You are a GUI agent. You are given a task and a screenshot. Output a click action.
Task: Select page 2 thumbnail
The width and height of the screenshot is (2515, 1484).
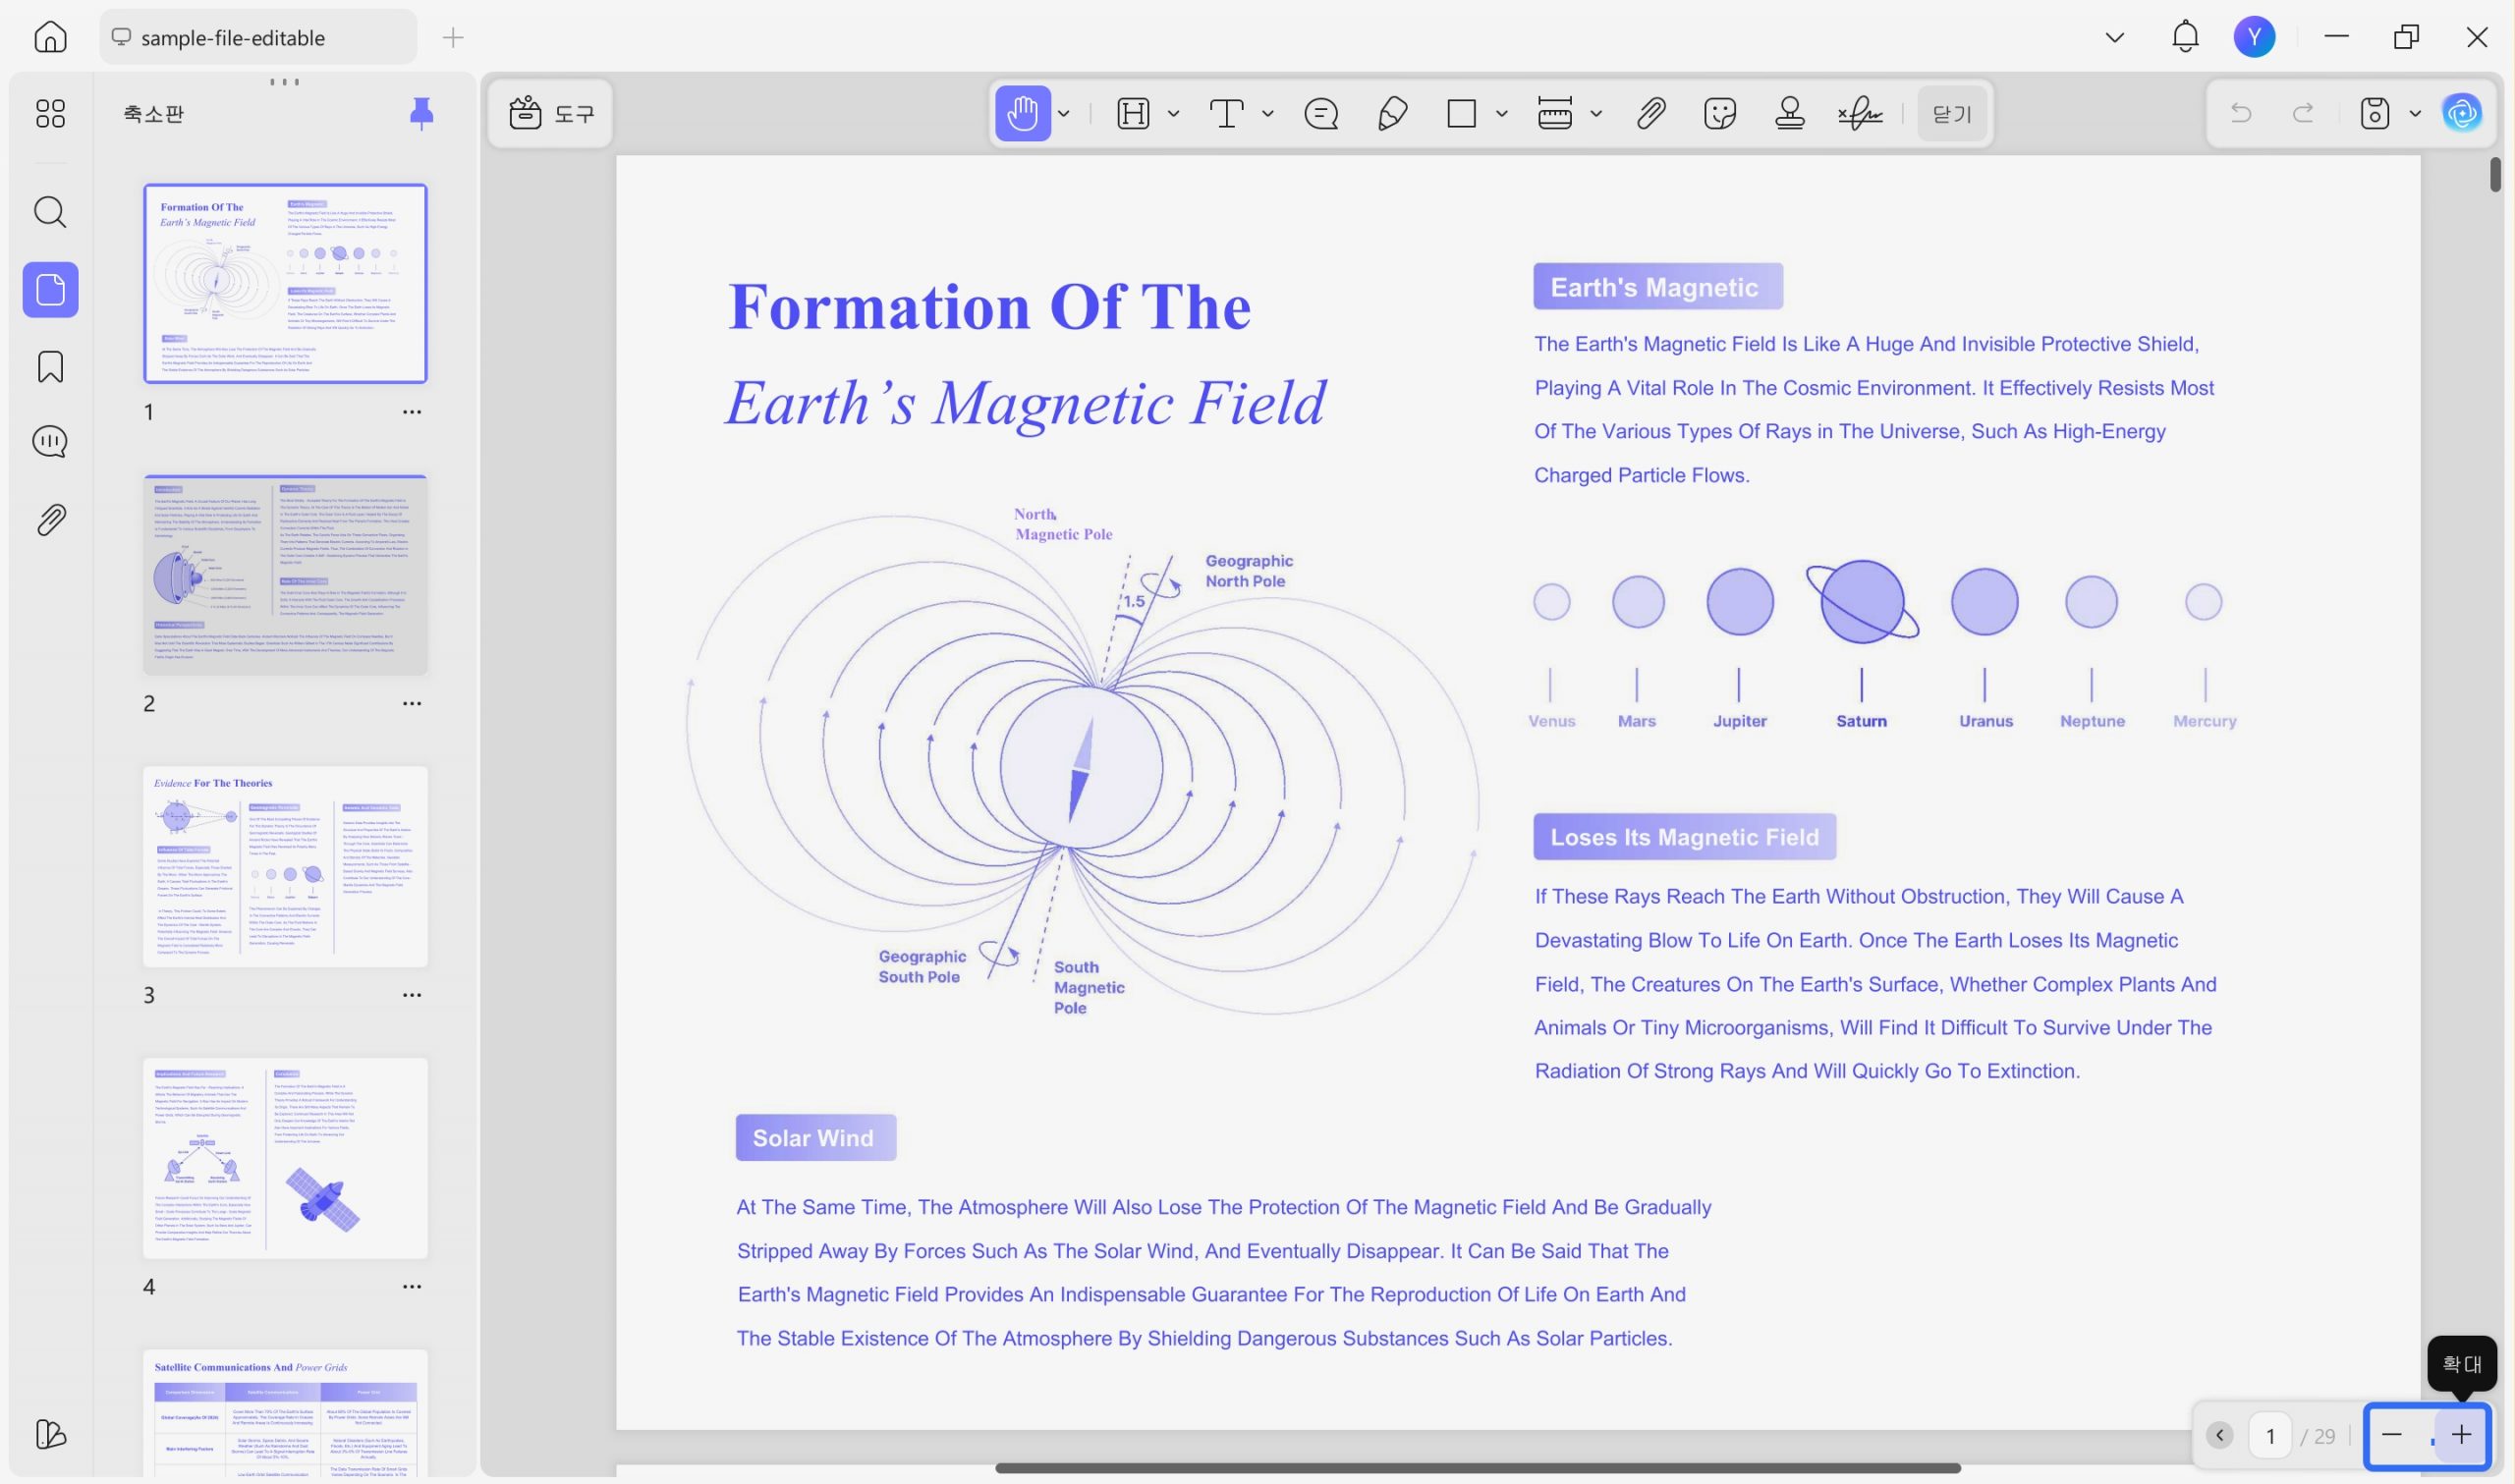285,575
